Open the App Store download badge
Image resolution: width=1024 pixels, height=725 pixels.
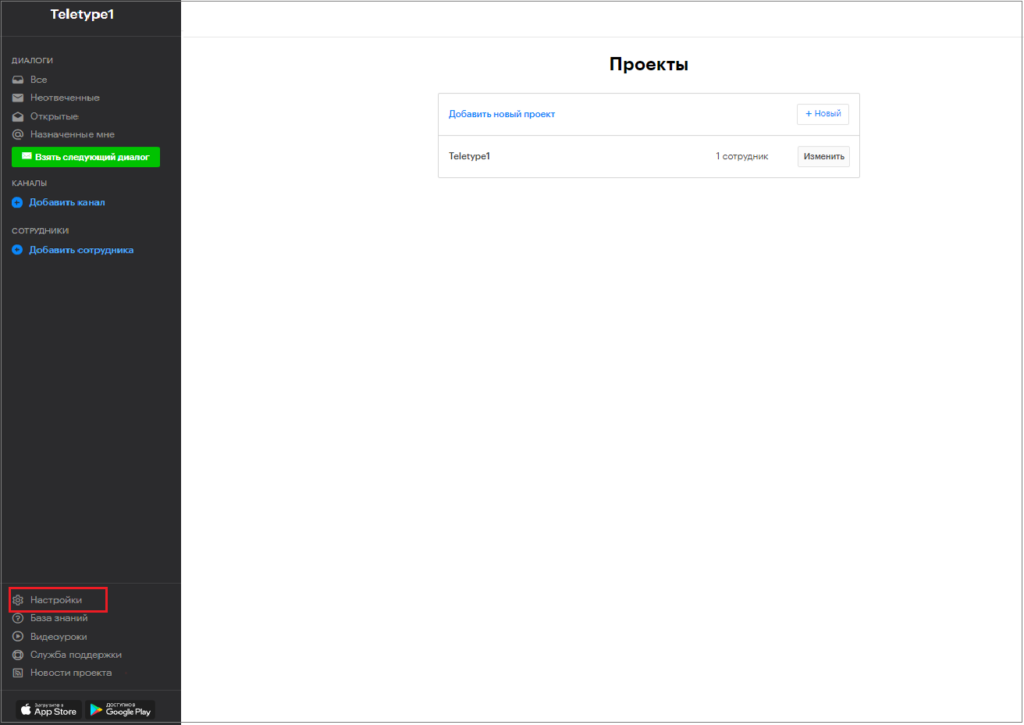click(48, 709)
